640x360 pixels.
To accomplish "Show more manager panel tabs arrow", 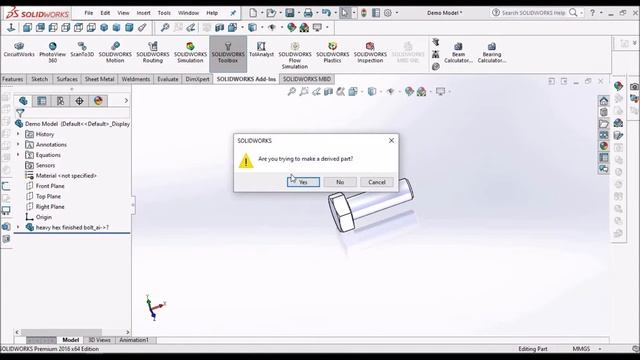I will [126, 100].
